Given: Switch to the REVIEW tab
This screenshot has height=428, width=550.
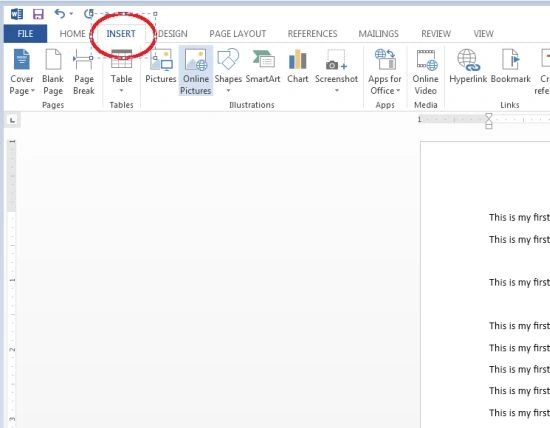Looking at the screenshot, I should coord(436,34).
